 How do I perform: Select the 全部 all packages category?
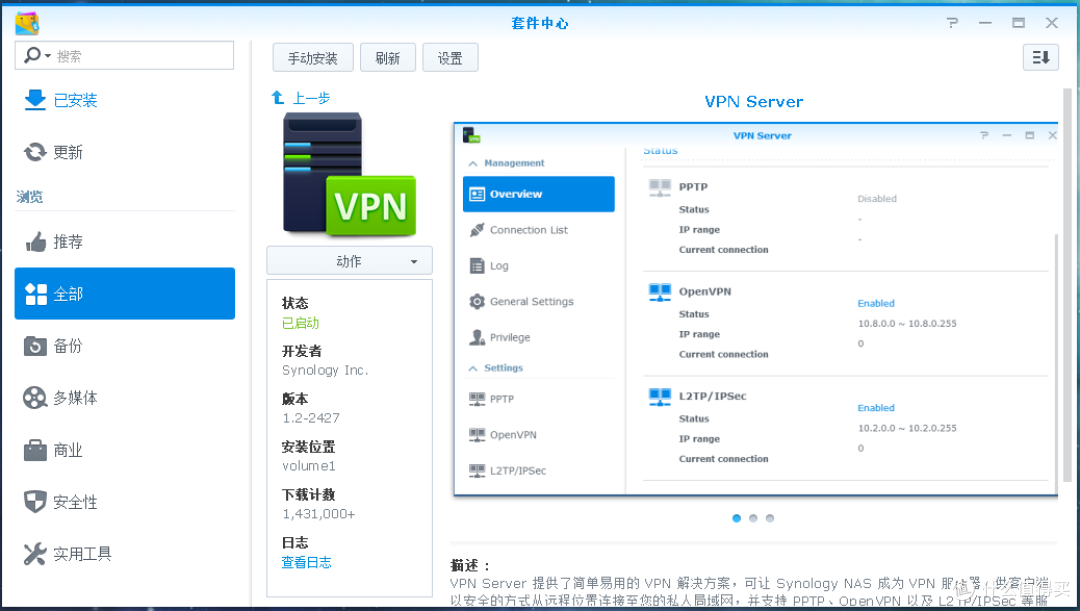coord(125,293)
